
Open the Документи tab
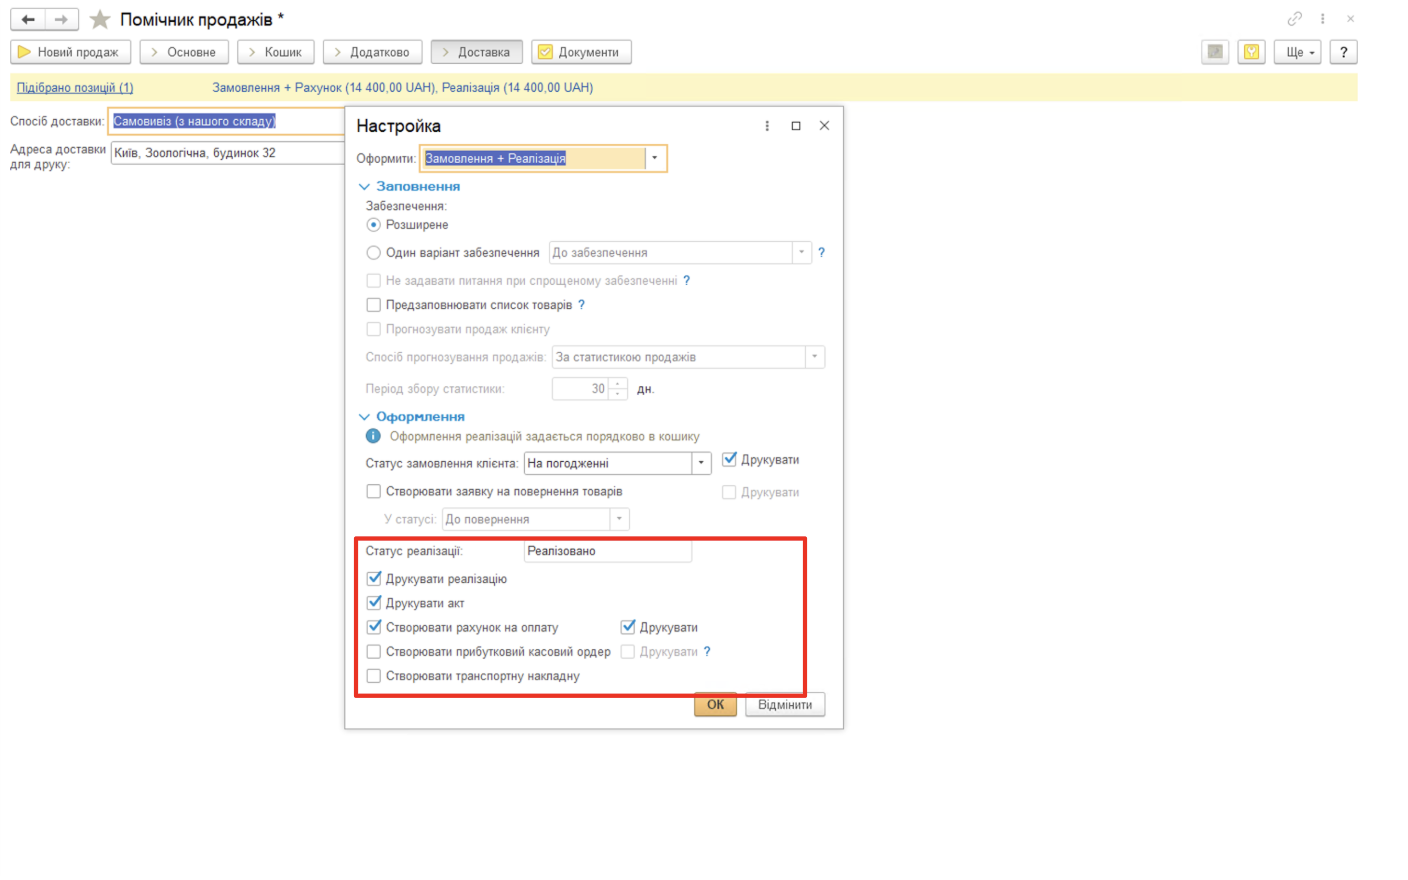[581, 52]
